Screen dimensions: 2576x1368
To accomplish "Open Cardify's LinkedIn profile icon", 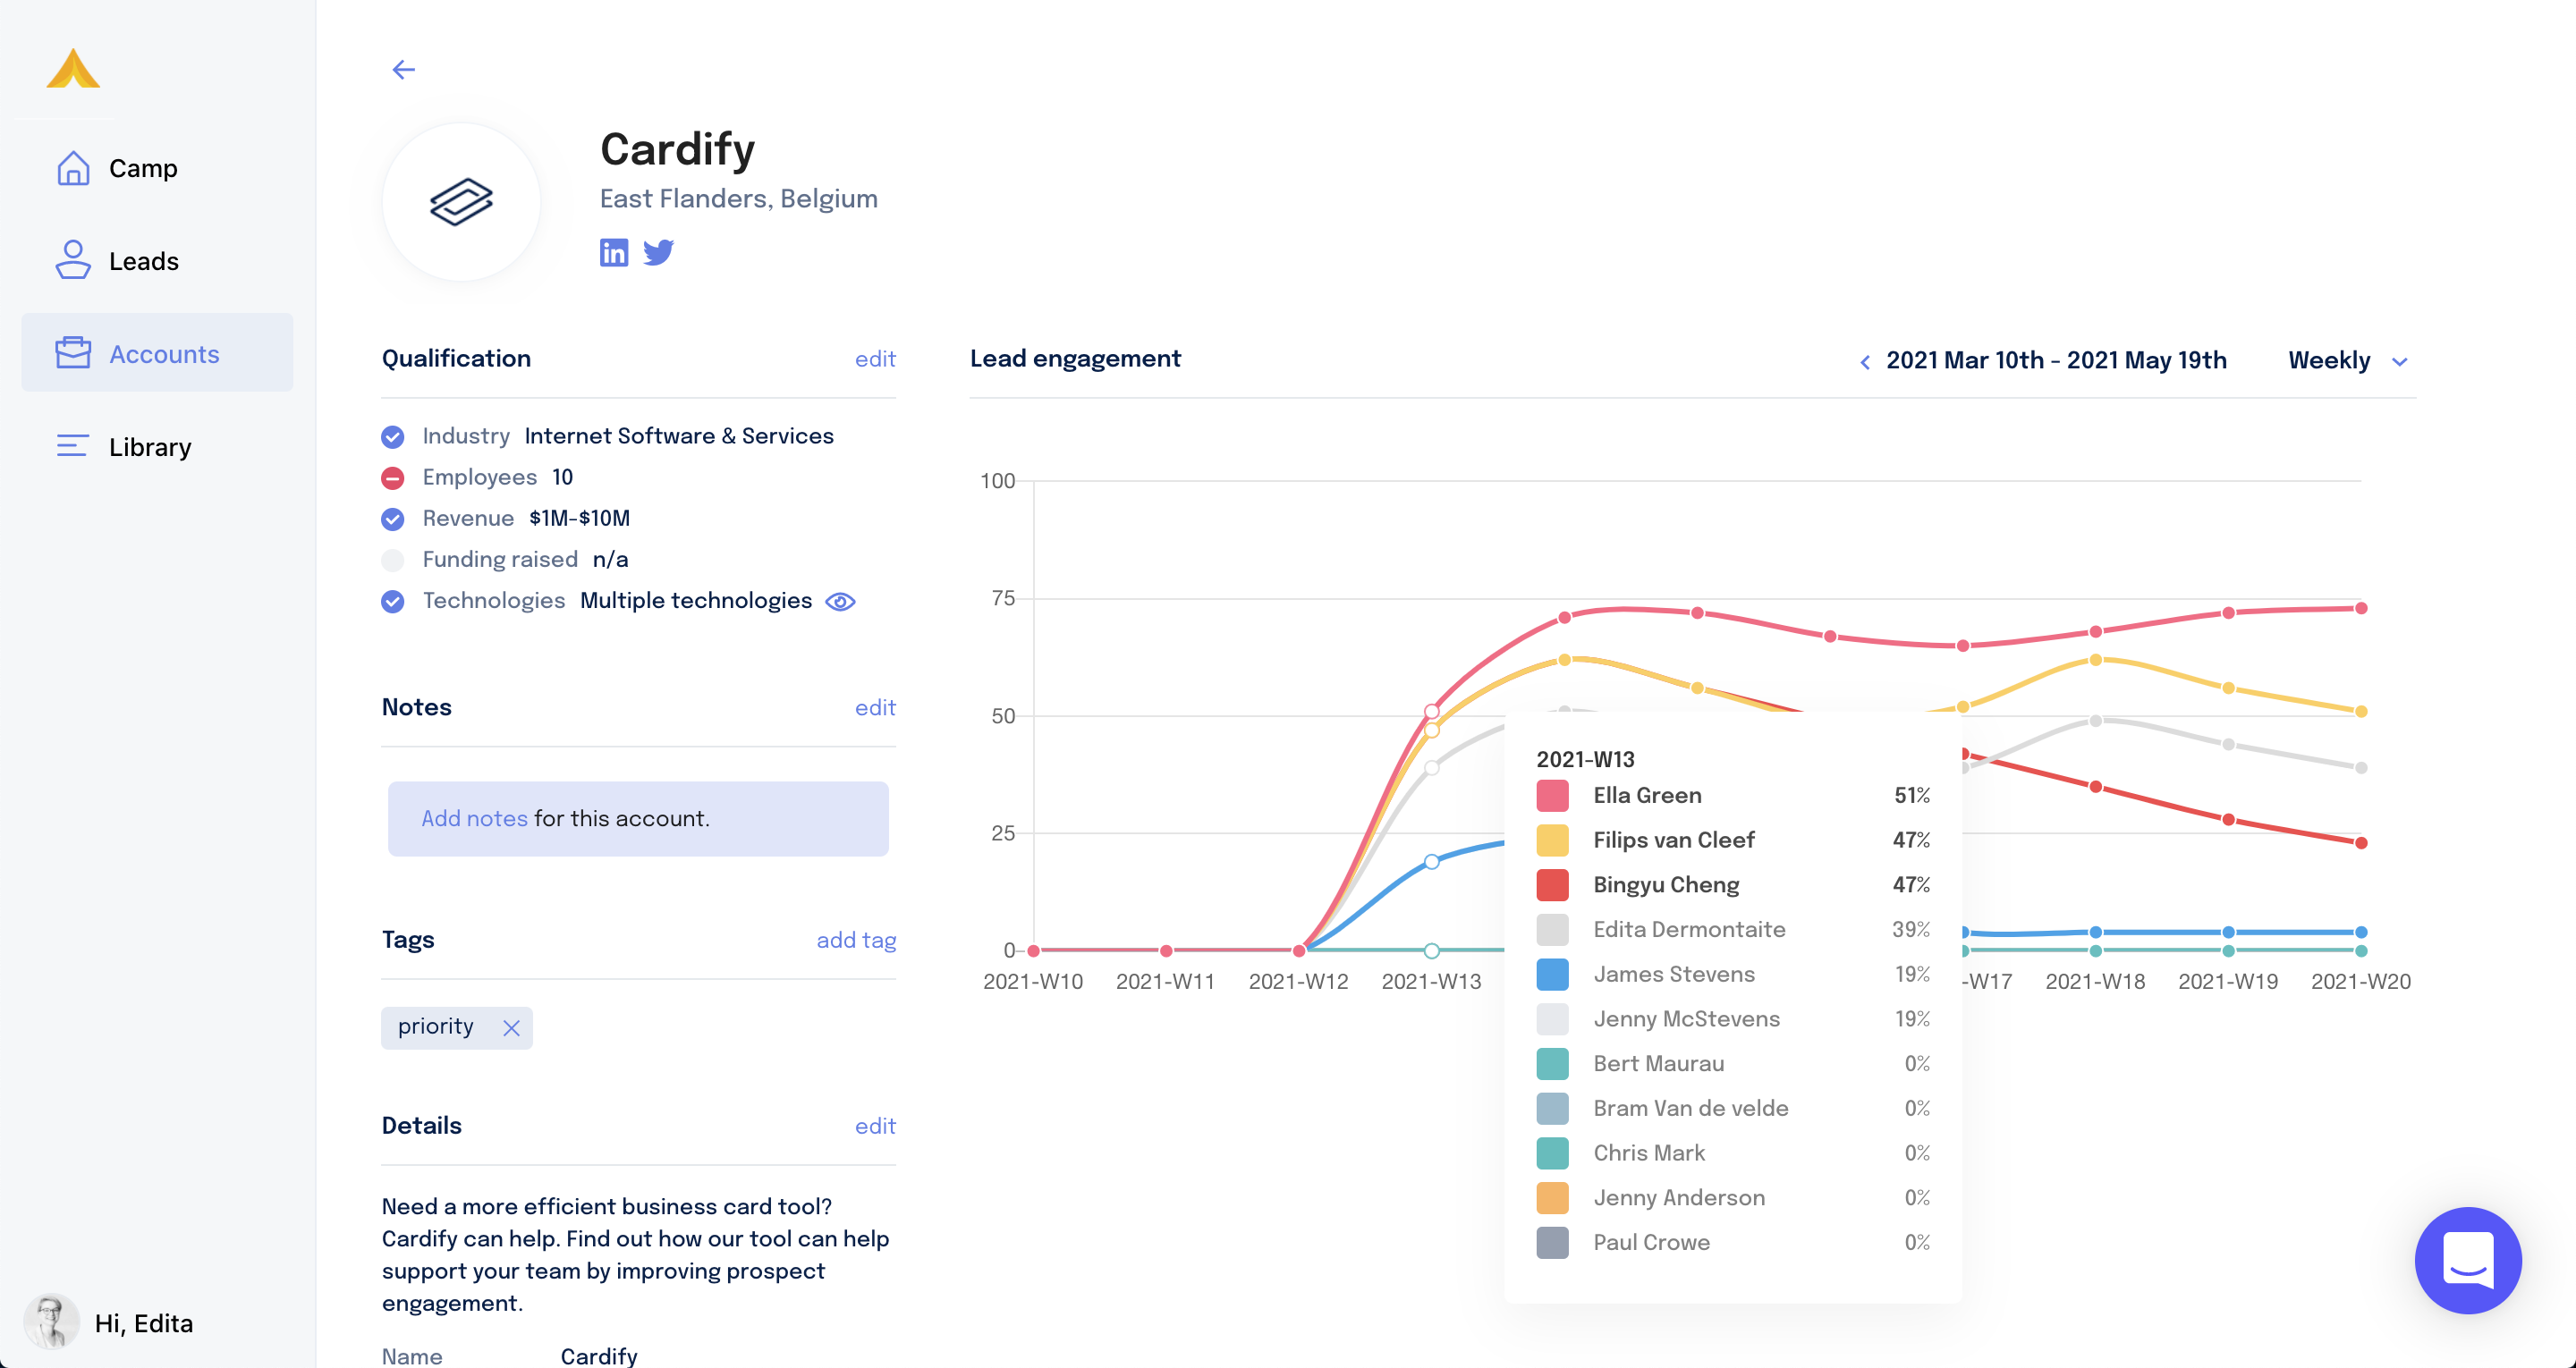I will click(614, 252).
